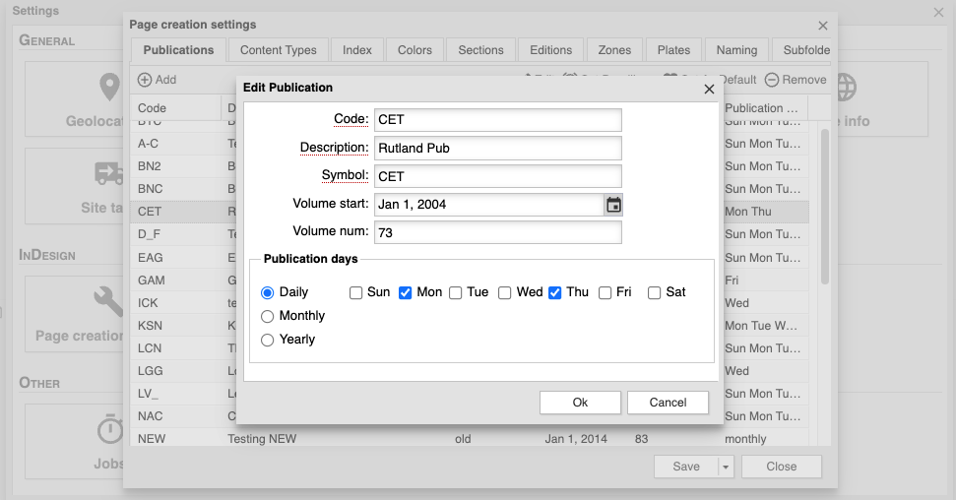This screenshot has height=500, width=956.
Task: Click the Close button in Page creation settings
Action: click(782, 467)
